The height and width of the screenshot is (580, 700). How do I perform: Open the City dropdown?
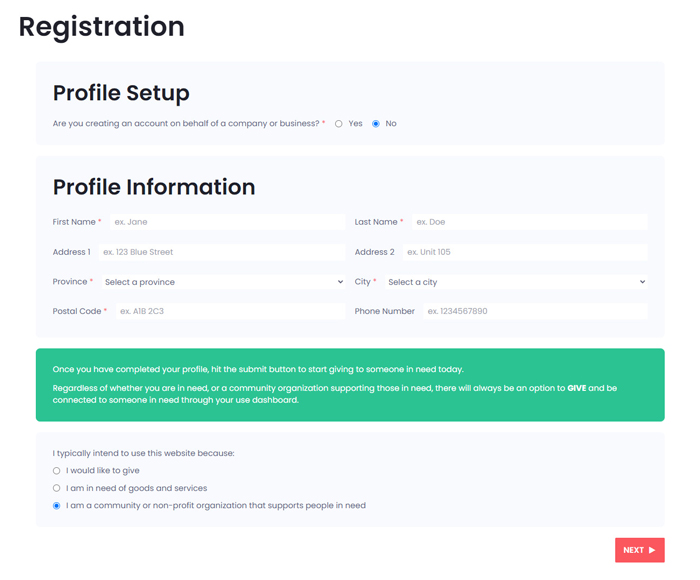[x=516, y=282]
